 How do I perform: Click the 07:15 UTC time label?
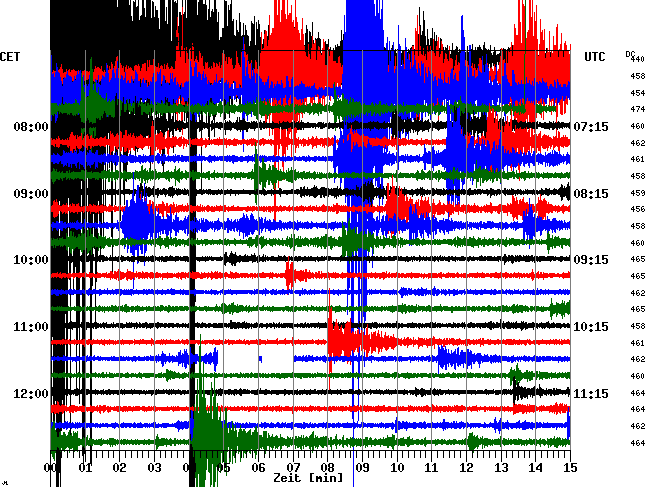(591, 127)
